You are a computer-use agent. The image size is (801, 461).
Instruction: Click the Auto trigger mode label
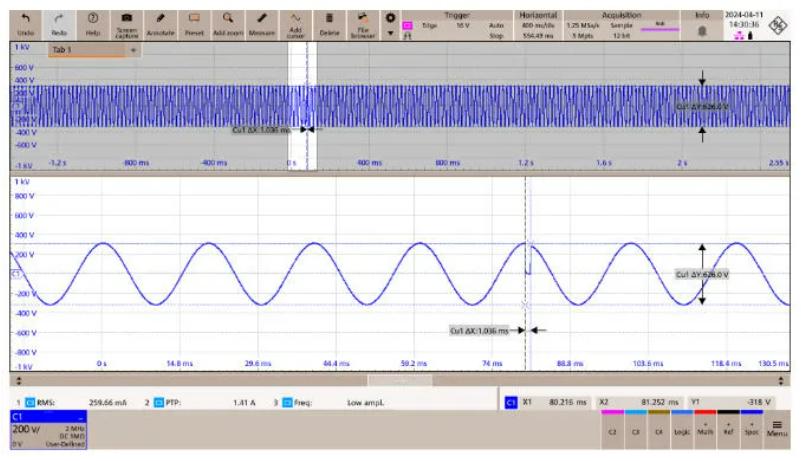click(x=496, y=25)
